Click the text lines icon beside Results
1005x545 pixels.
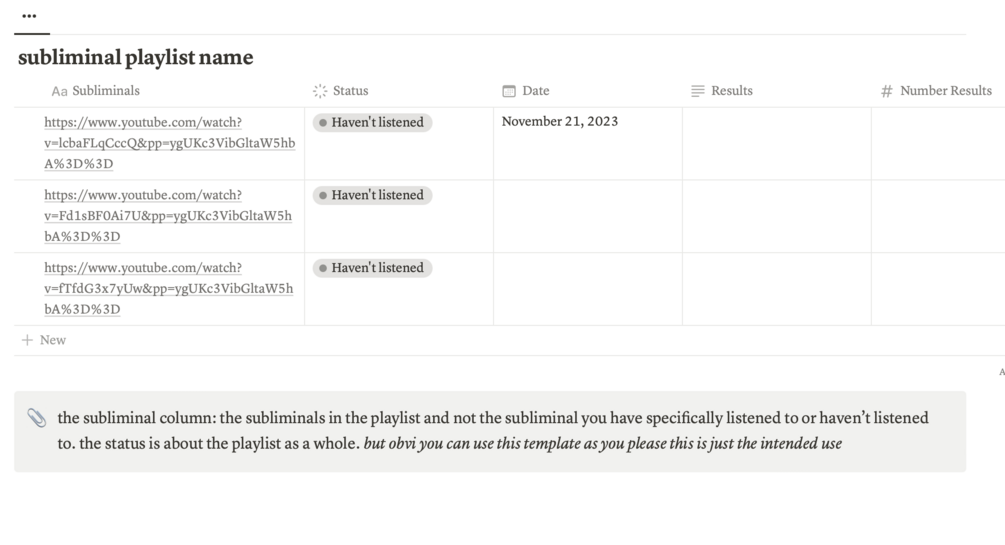[x=698, y=91]
